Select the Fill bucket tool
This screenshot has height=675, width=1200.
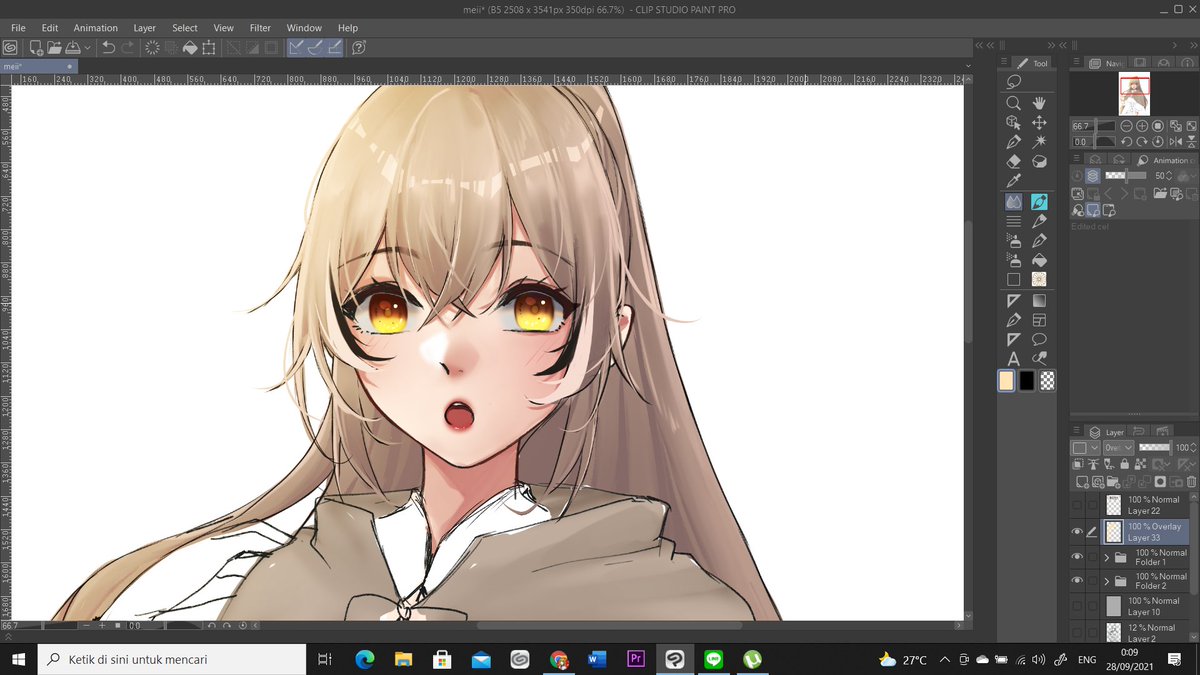[x=1039, y=260]
